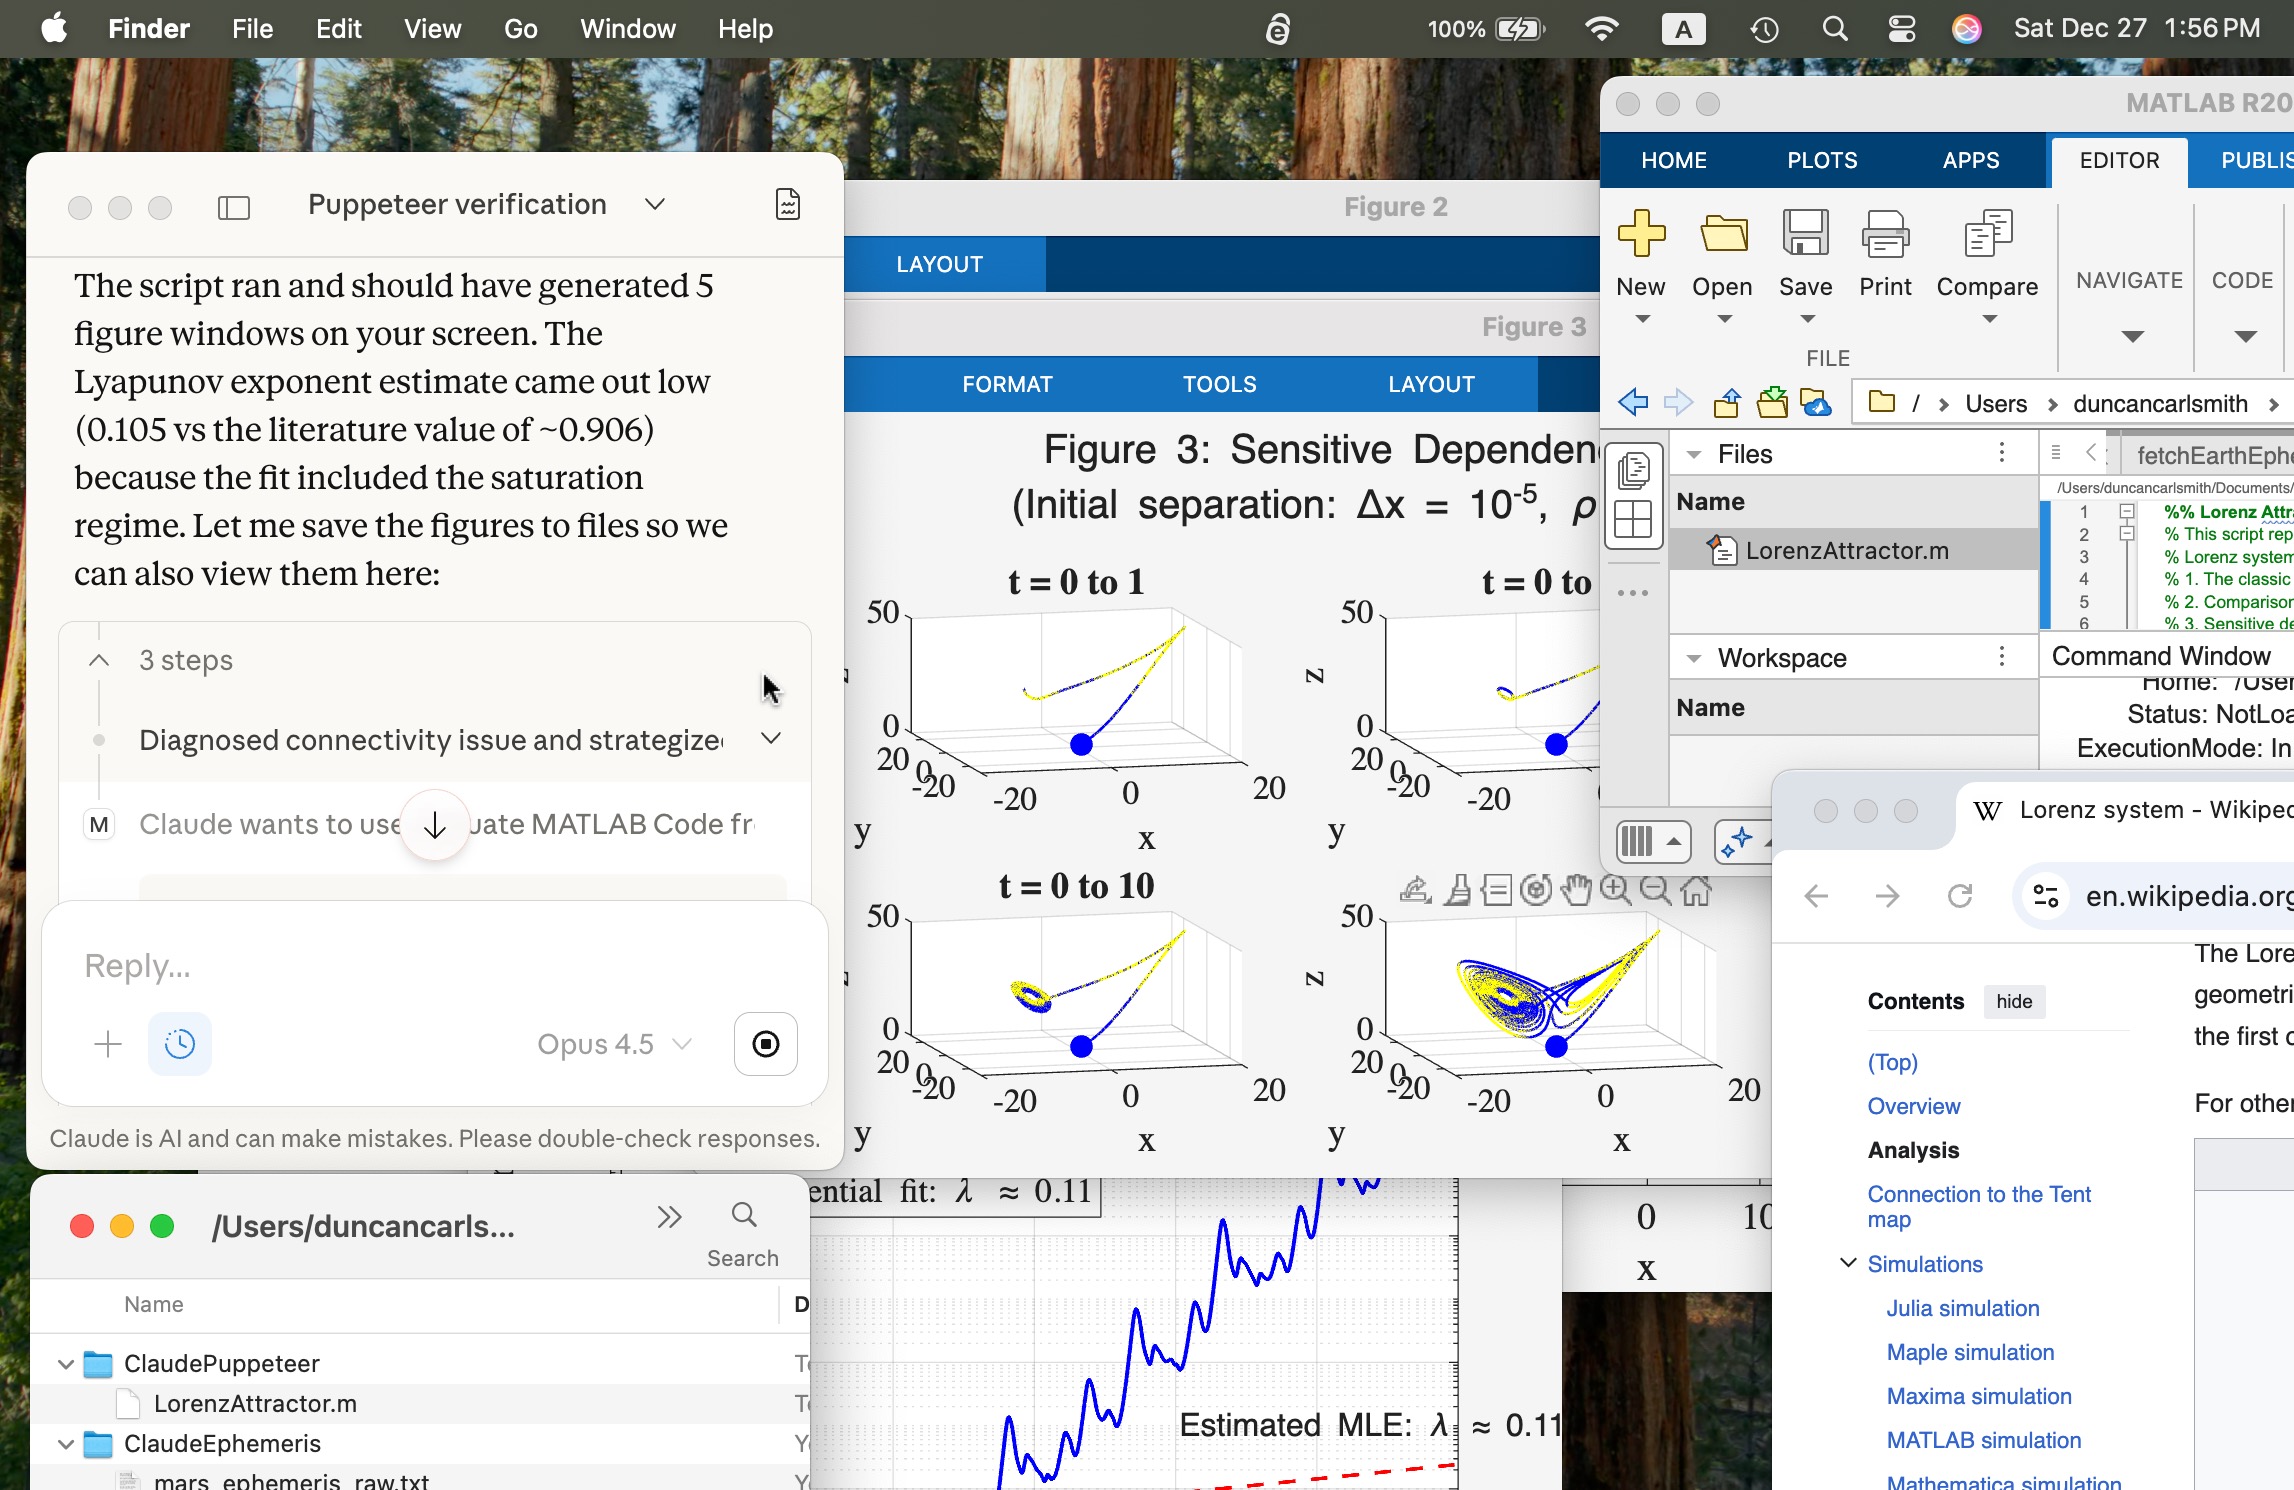2294x1490 pixels.
Task: Select the Zoom In tool in Figure 3
Action: click(1616, 889)
